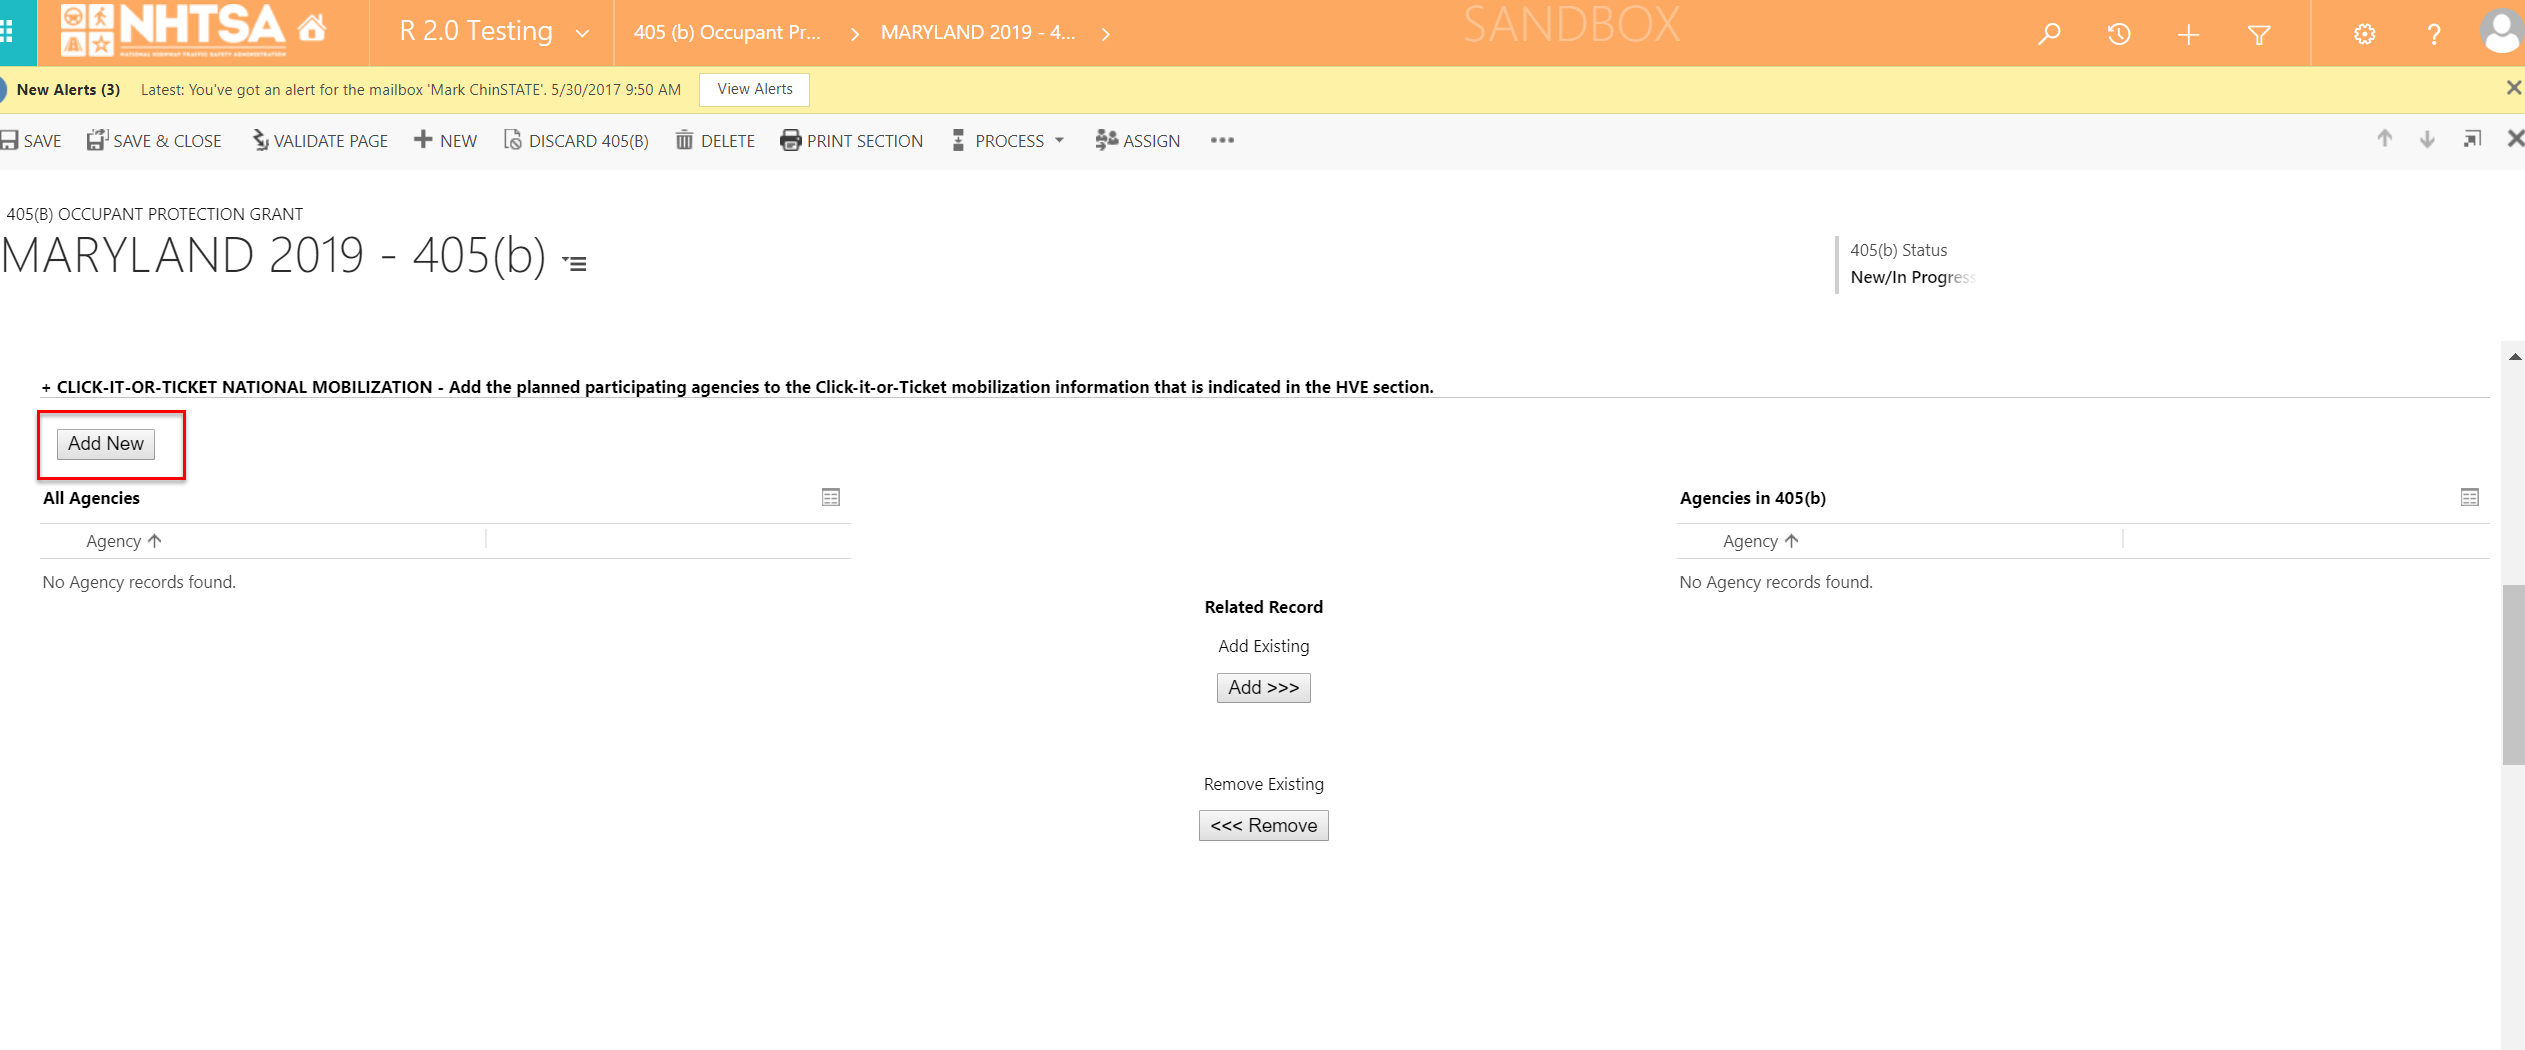The image size is (2525, 1050).
Task: Click the vertical scrollbar thumb
Action: click(2513, 675)
